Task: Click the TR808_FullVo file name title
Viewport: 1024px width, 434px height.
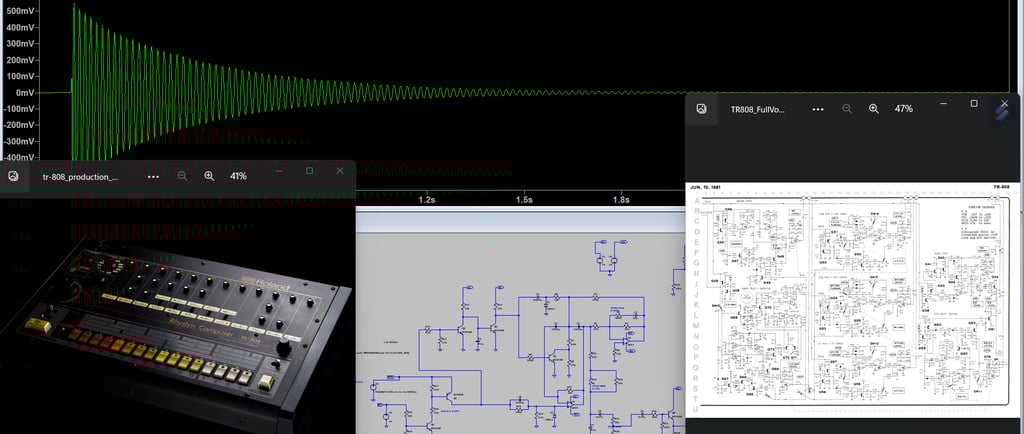Action: pos(758,110)
